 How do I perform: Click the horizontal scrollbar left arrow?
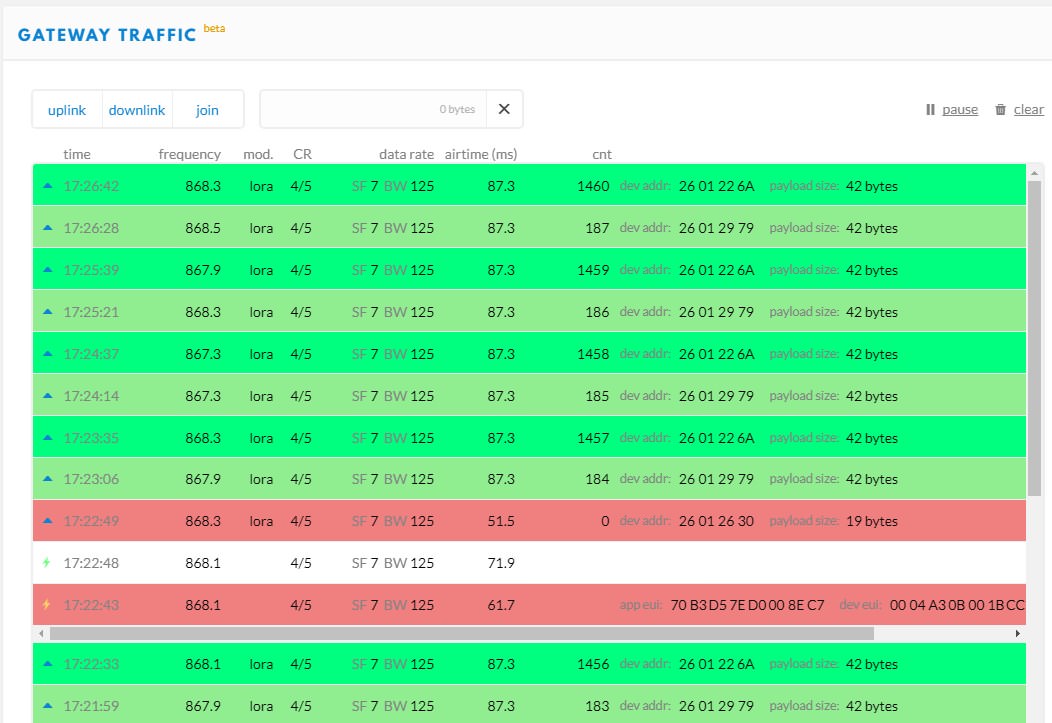coord(42,633)
